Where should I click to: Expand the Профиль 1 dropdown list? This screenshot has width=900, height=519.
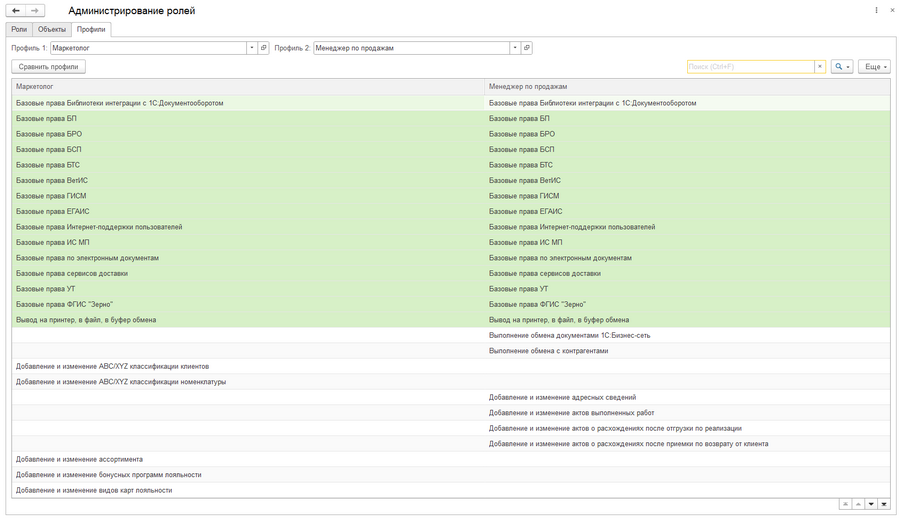point(252,48)
